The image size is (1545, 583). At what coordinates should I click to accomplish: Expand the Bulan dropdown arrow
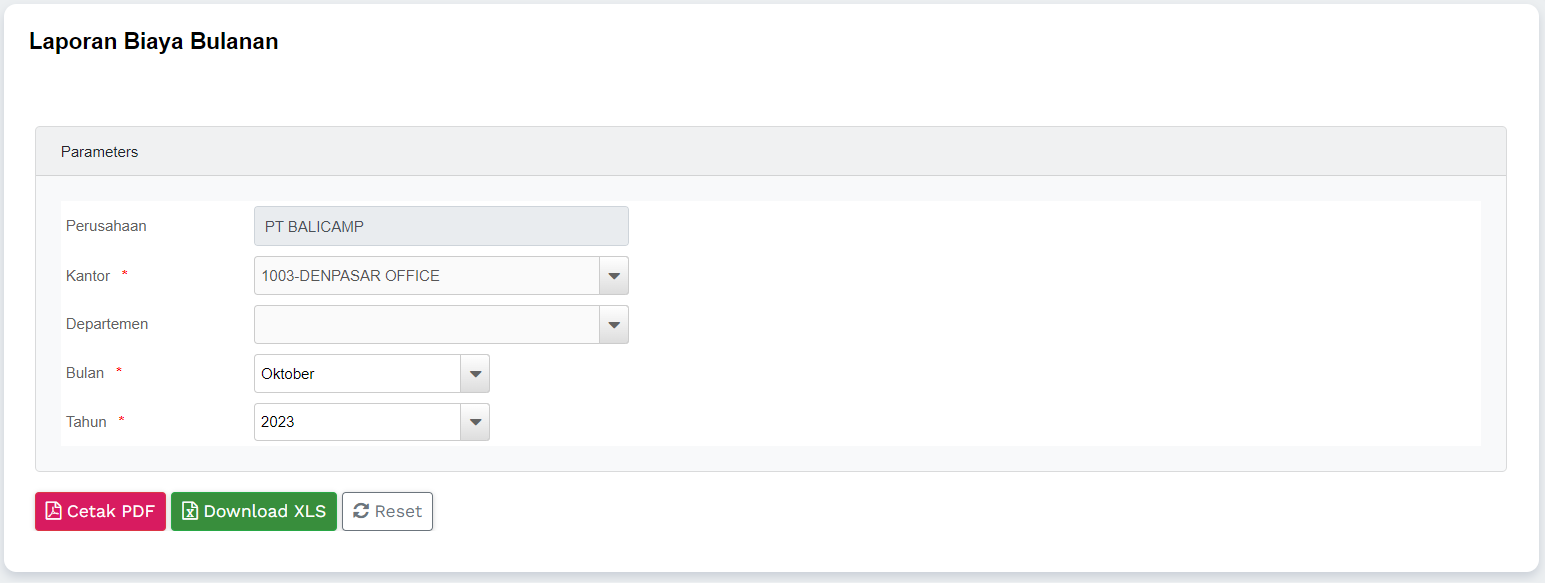(475, 374)
